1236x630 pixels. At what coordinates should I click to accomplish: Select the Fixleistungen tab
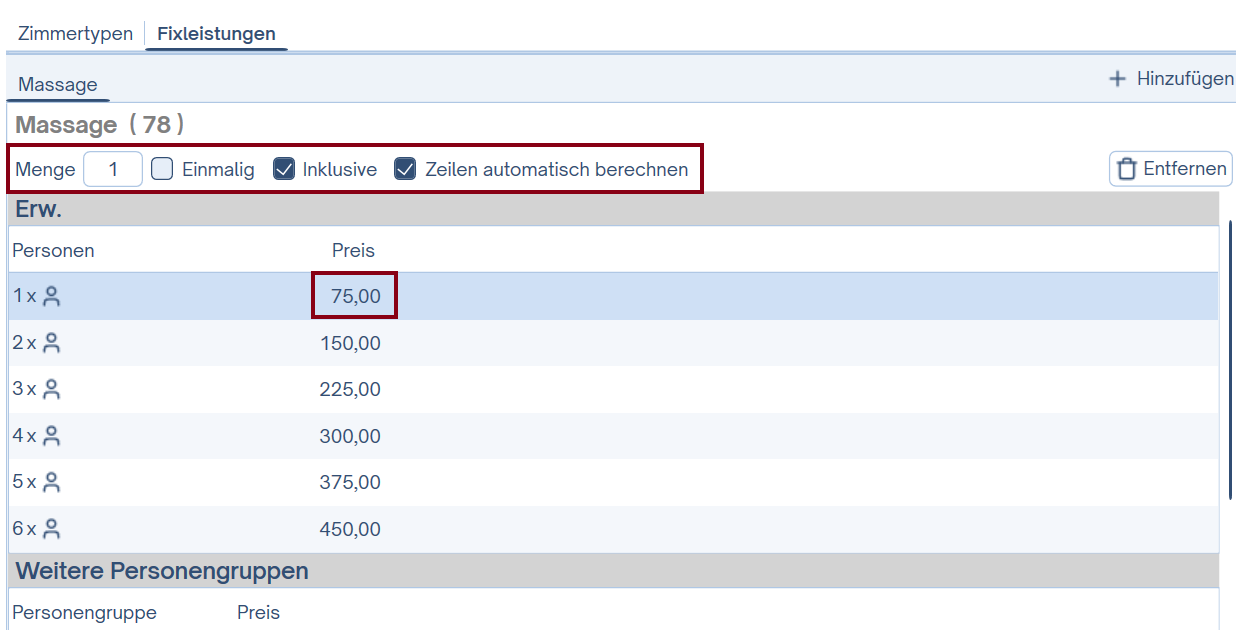pyautogui.click(x=216, y=33)
